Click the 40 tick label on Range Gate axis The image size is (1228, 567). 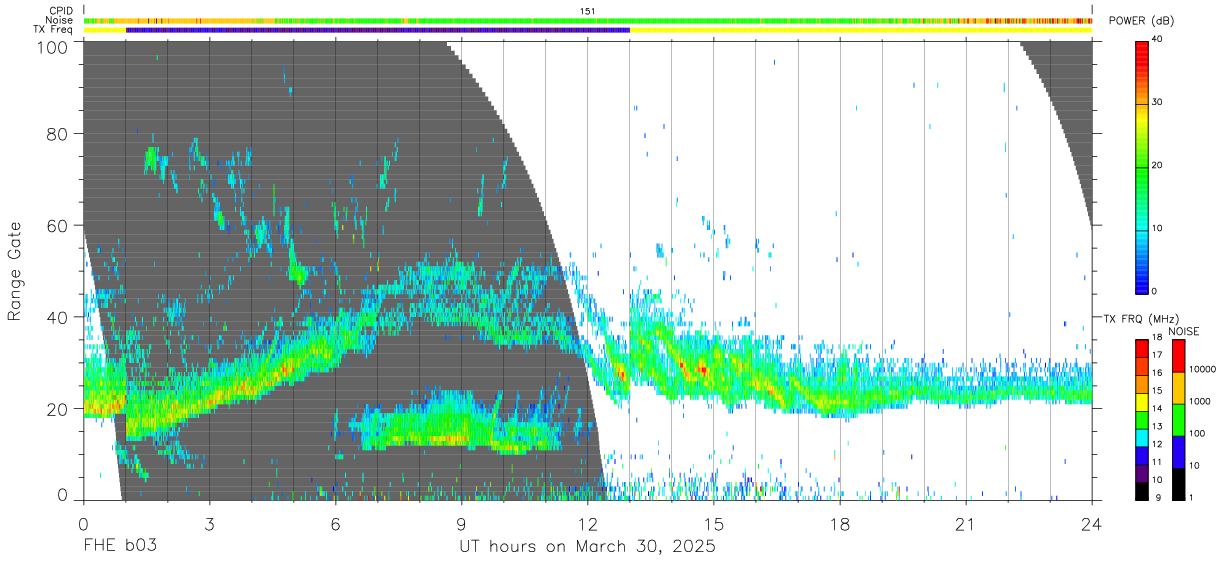58,317
